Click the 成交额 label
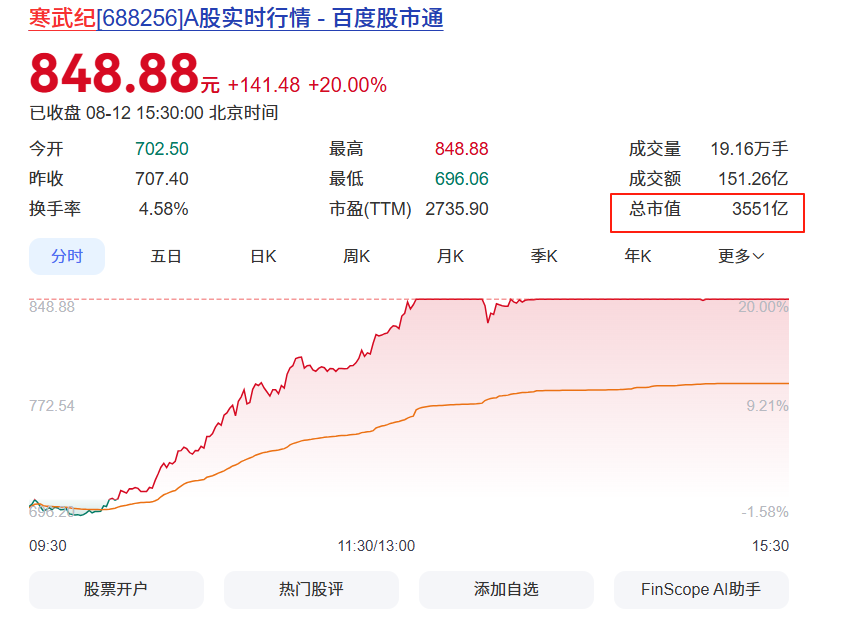This screenshot has height=637, width=842. point(655,179)
